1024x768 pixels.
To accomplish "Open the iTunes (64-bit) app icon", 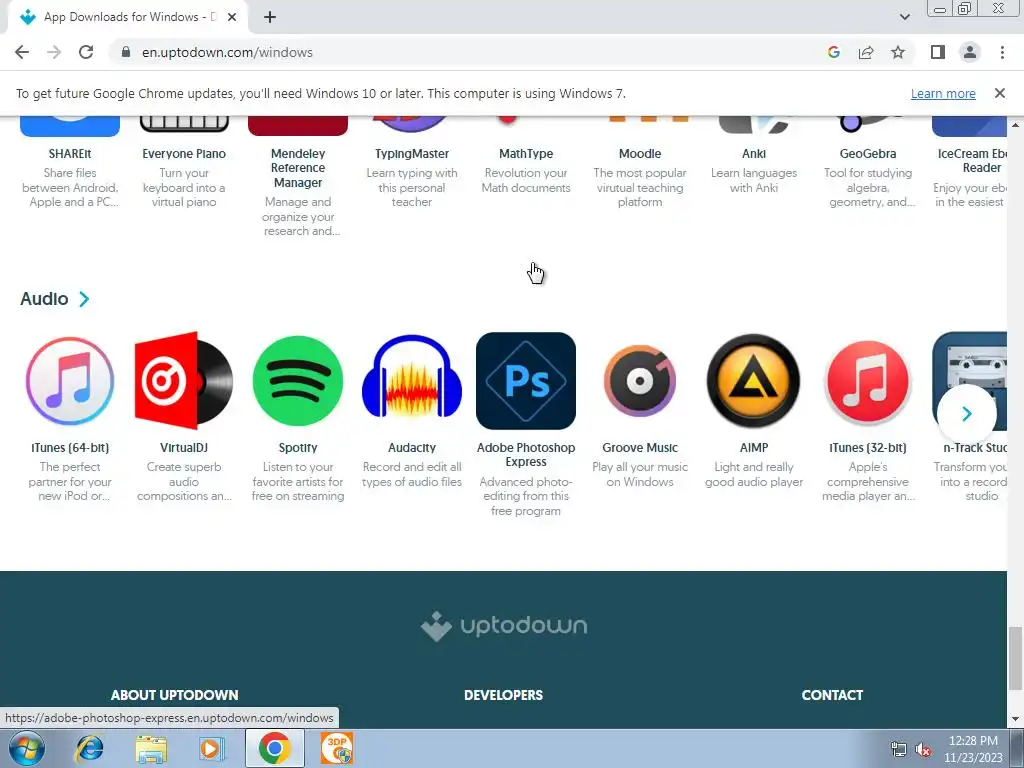I will tap(70, 381).
